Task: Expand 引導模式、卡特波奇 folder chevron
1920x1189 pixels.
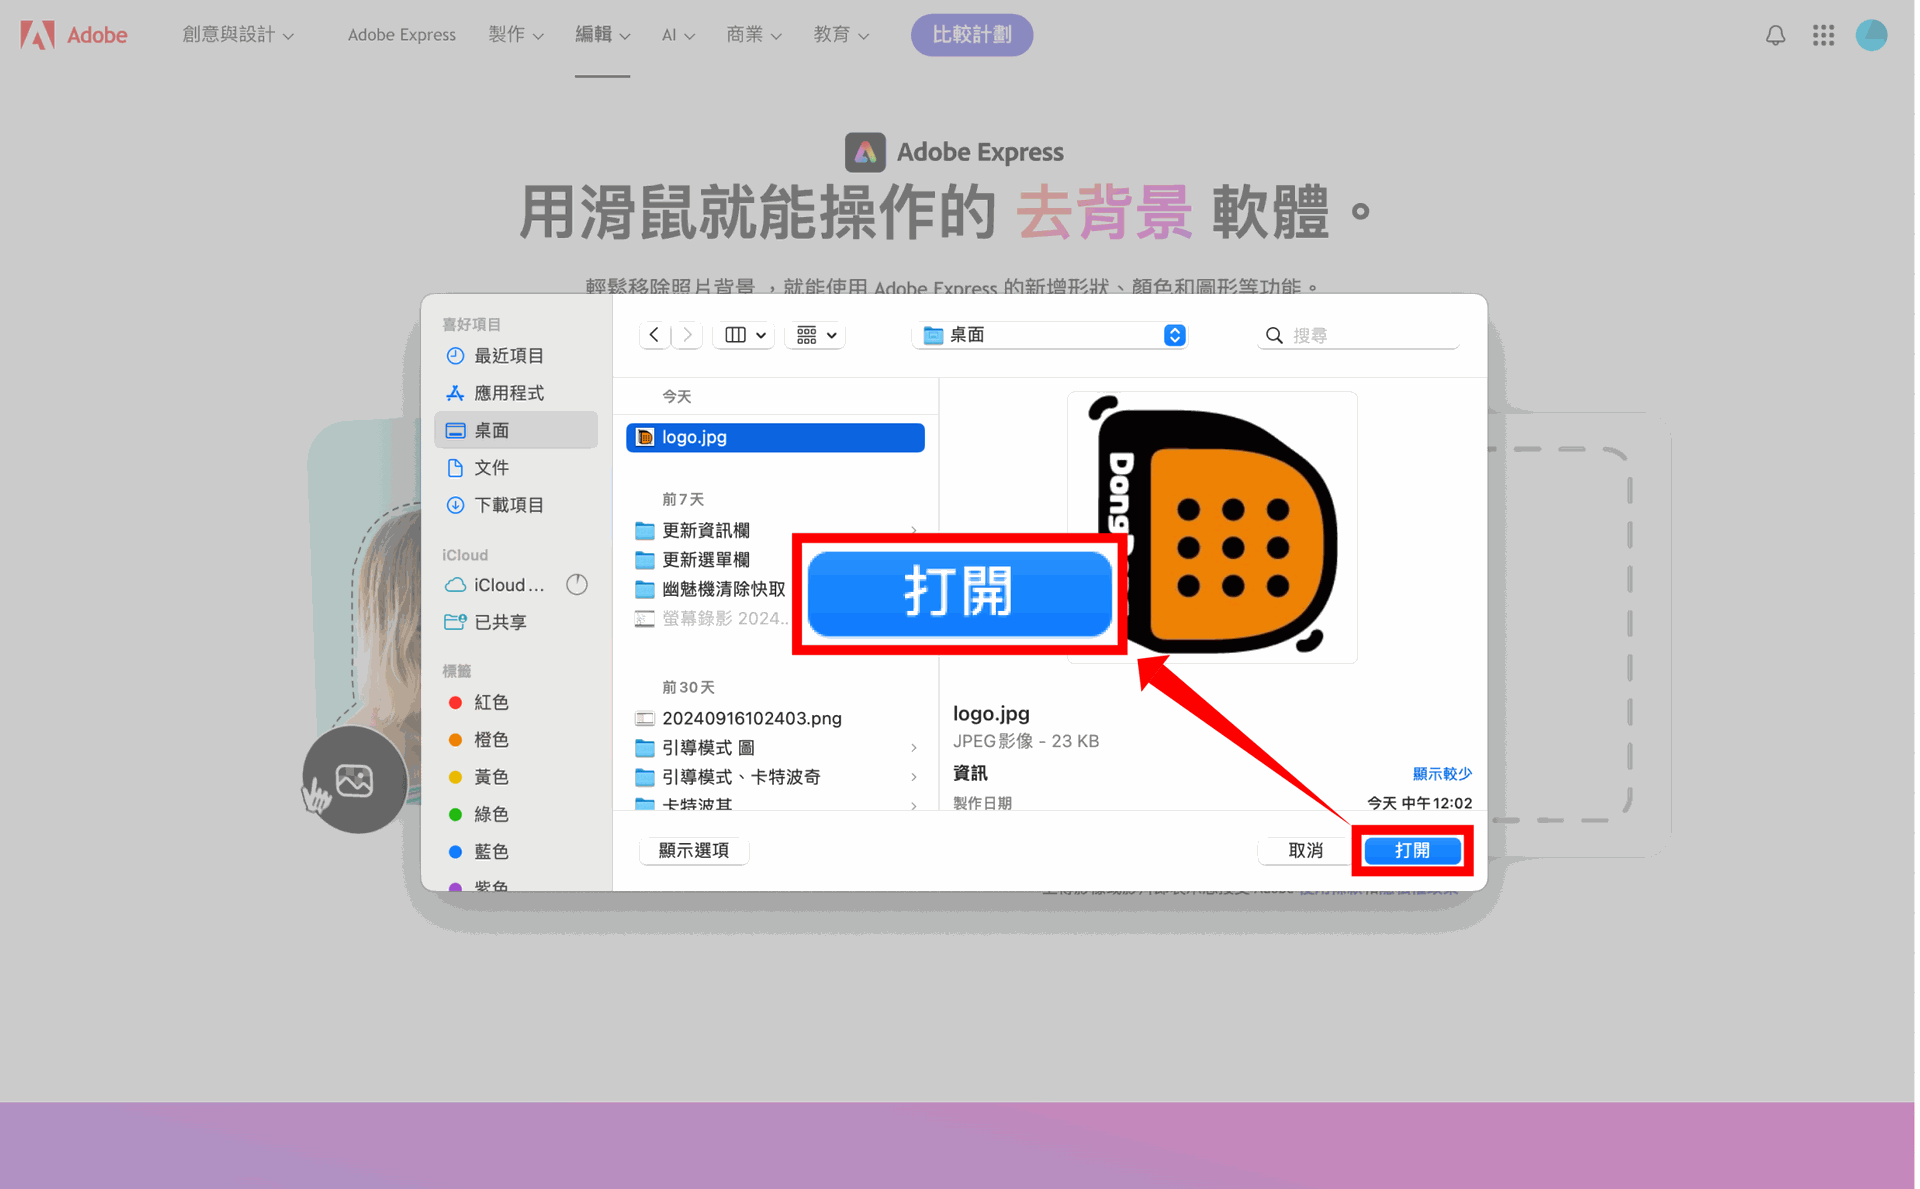Action: click(x=914, y=777)
